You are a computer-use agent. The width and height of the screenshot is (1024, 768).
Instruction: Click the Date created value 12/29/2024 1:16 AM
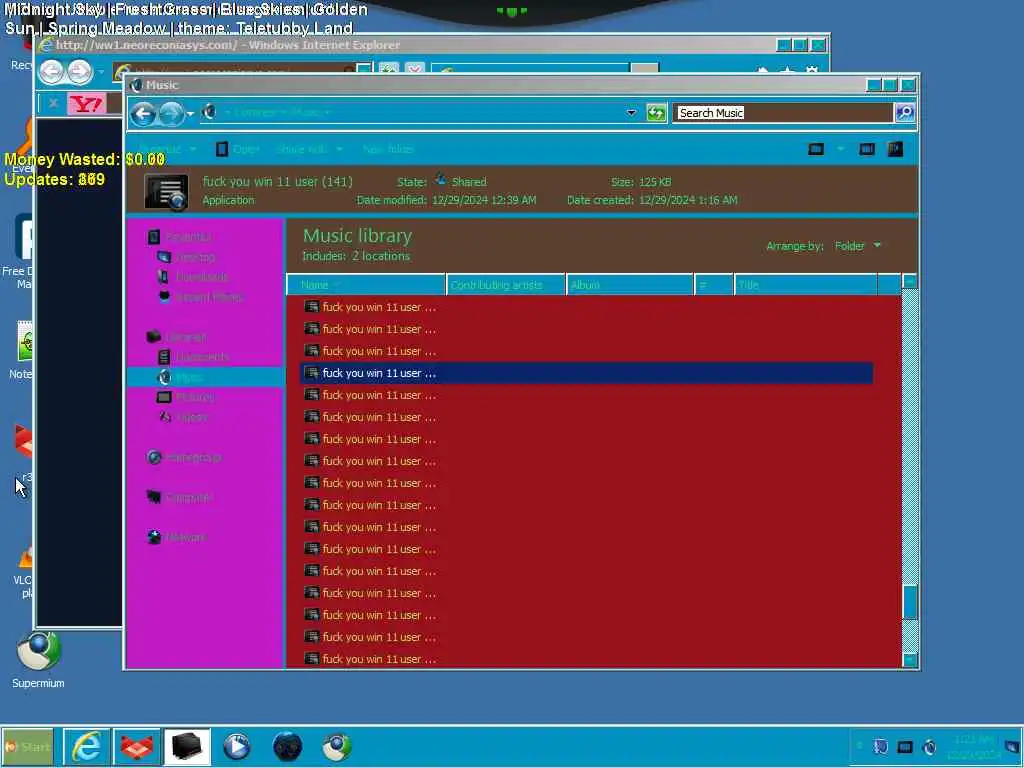click(x=688, y=200)
